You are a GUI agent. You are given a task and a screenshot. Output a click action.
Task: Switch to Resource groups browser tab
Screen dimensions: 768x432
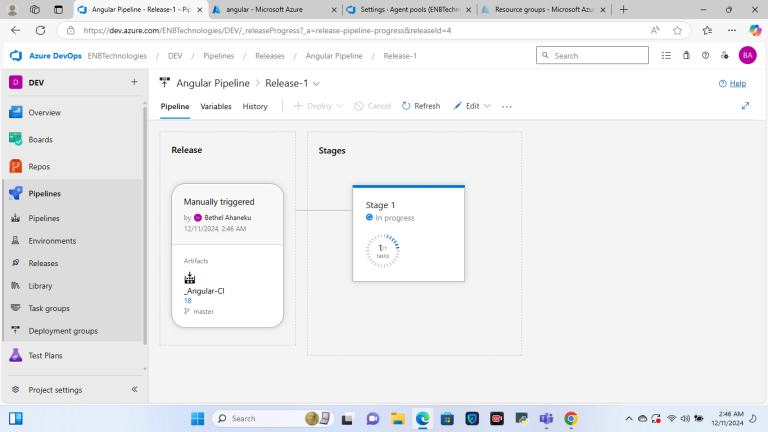tap(544, 9)
